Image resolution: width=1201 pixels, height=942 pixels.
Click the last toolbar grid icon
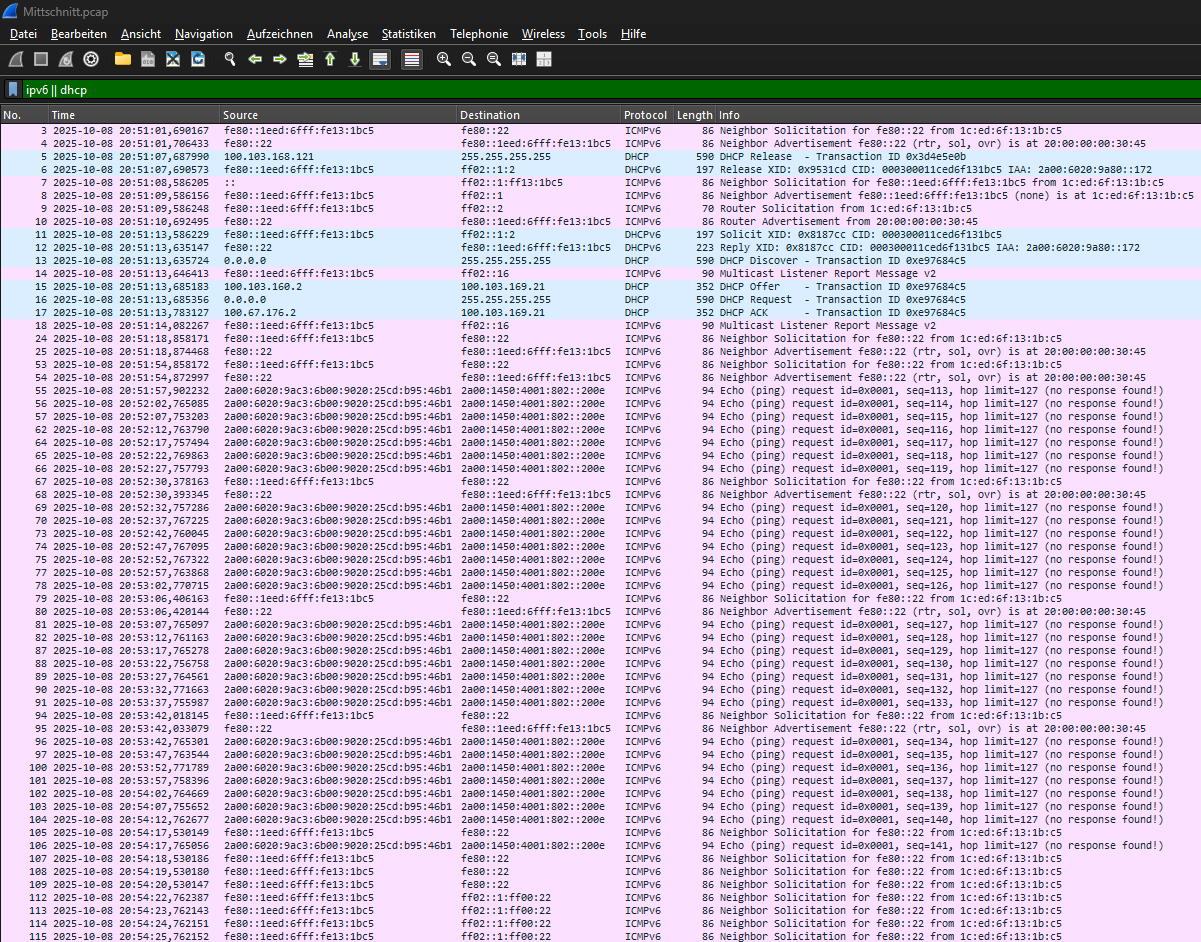544,59
